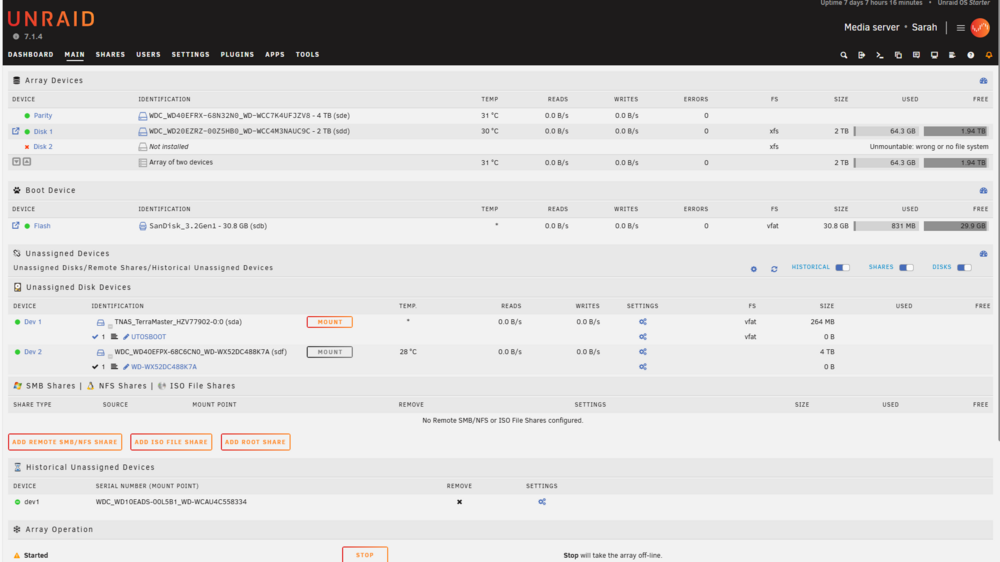Image resolution: width=1000 pixels, height=562 pixels.
Task: Open the Flash browse icon
Action: pos(15,225)
